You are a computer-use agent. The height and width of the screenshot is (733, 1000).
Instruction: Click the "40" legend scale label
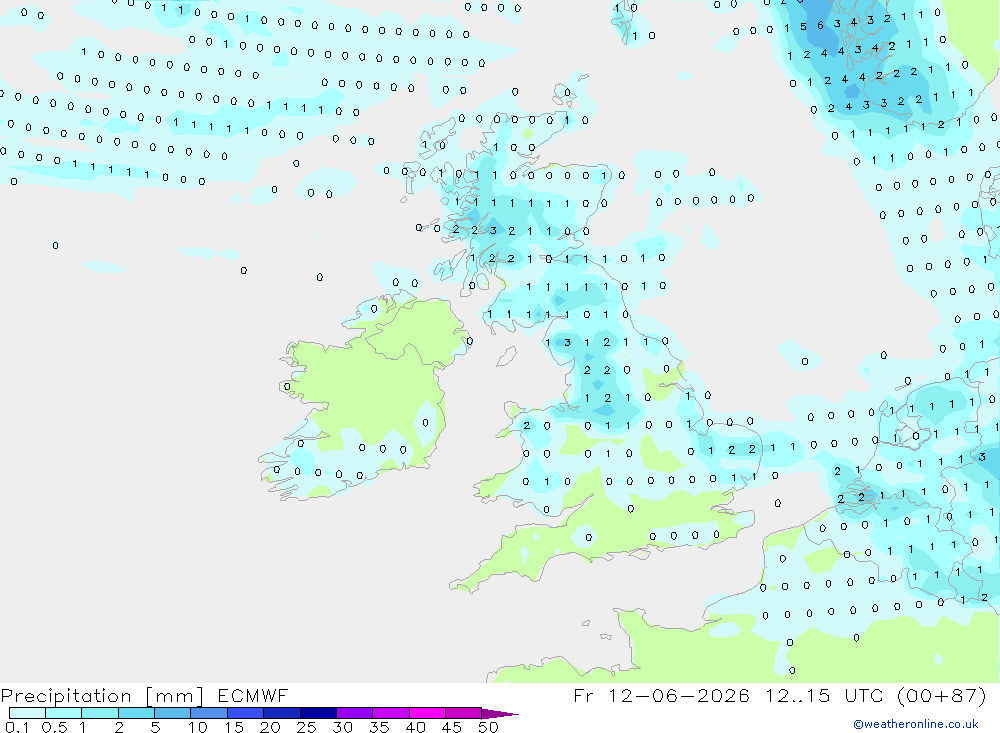(415, 727)
